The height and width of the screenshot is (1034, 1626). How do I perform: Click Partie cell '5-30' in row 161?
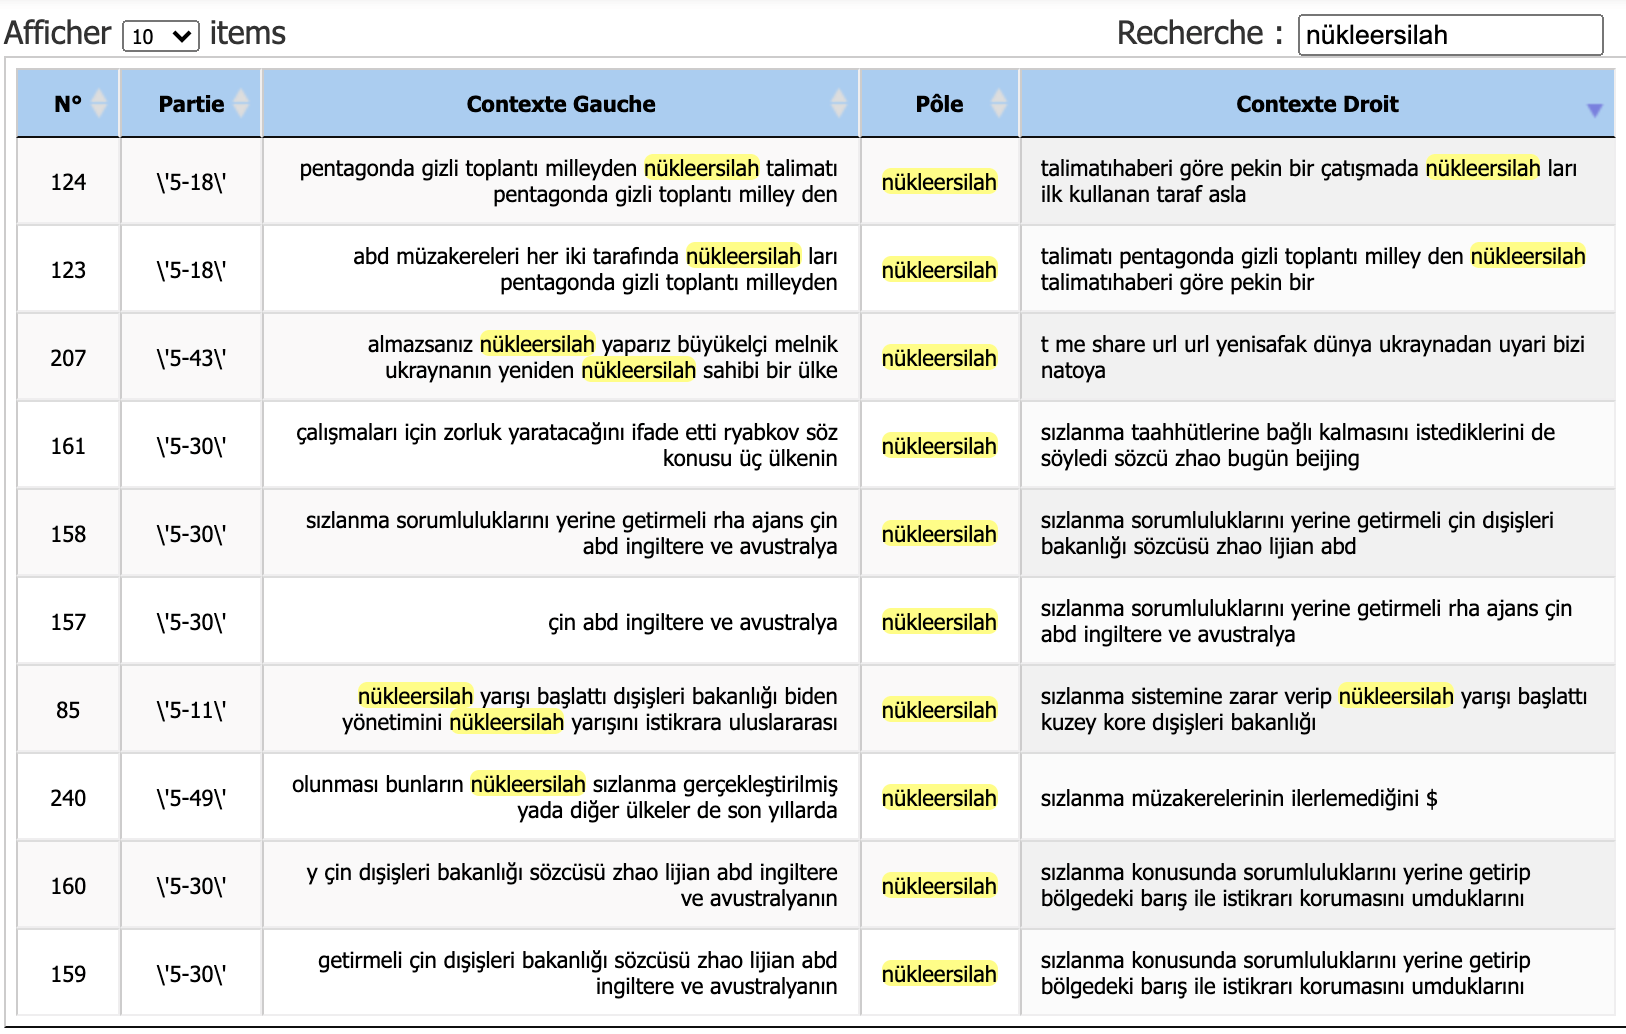coord(191,446)
